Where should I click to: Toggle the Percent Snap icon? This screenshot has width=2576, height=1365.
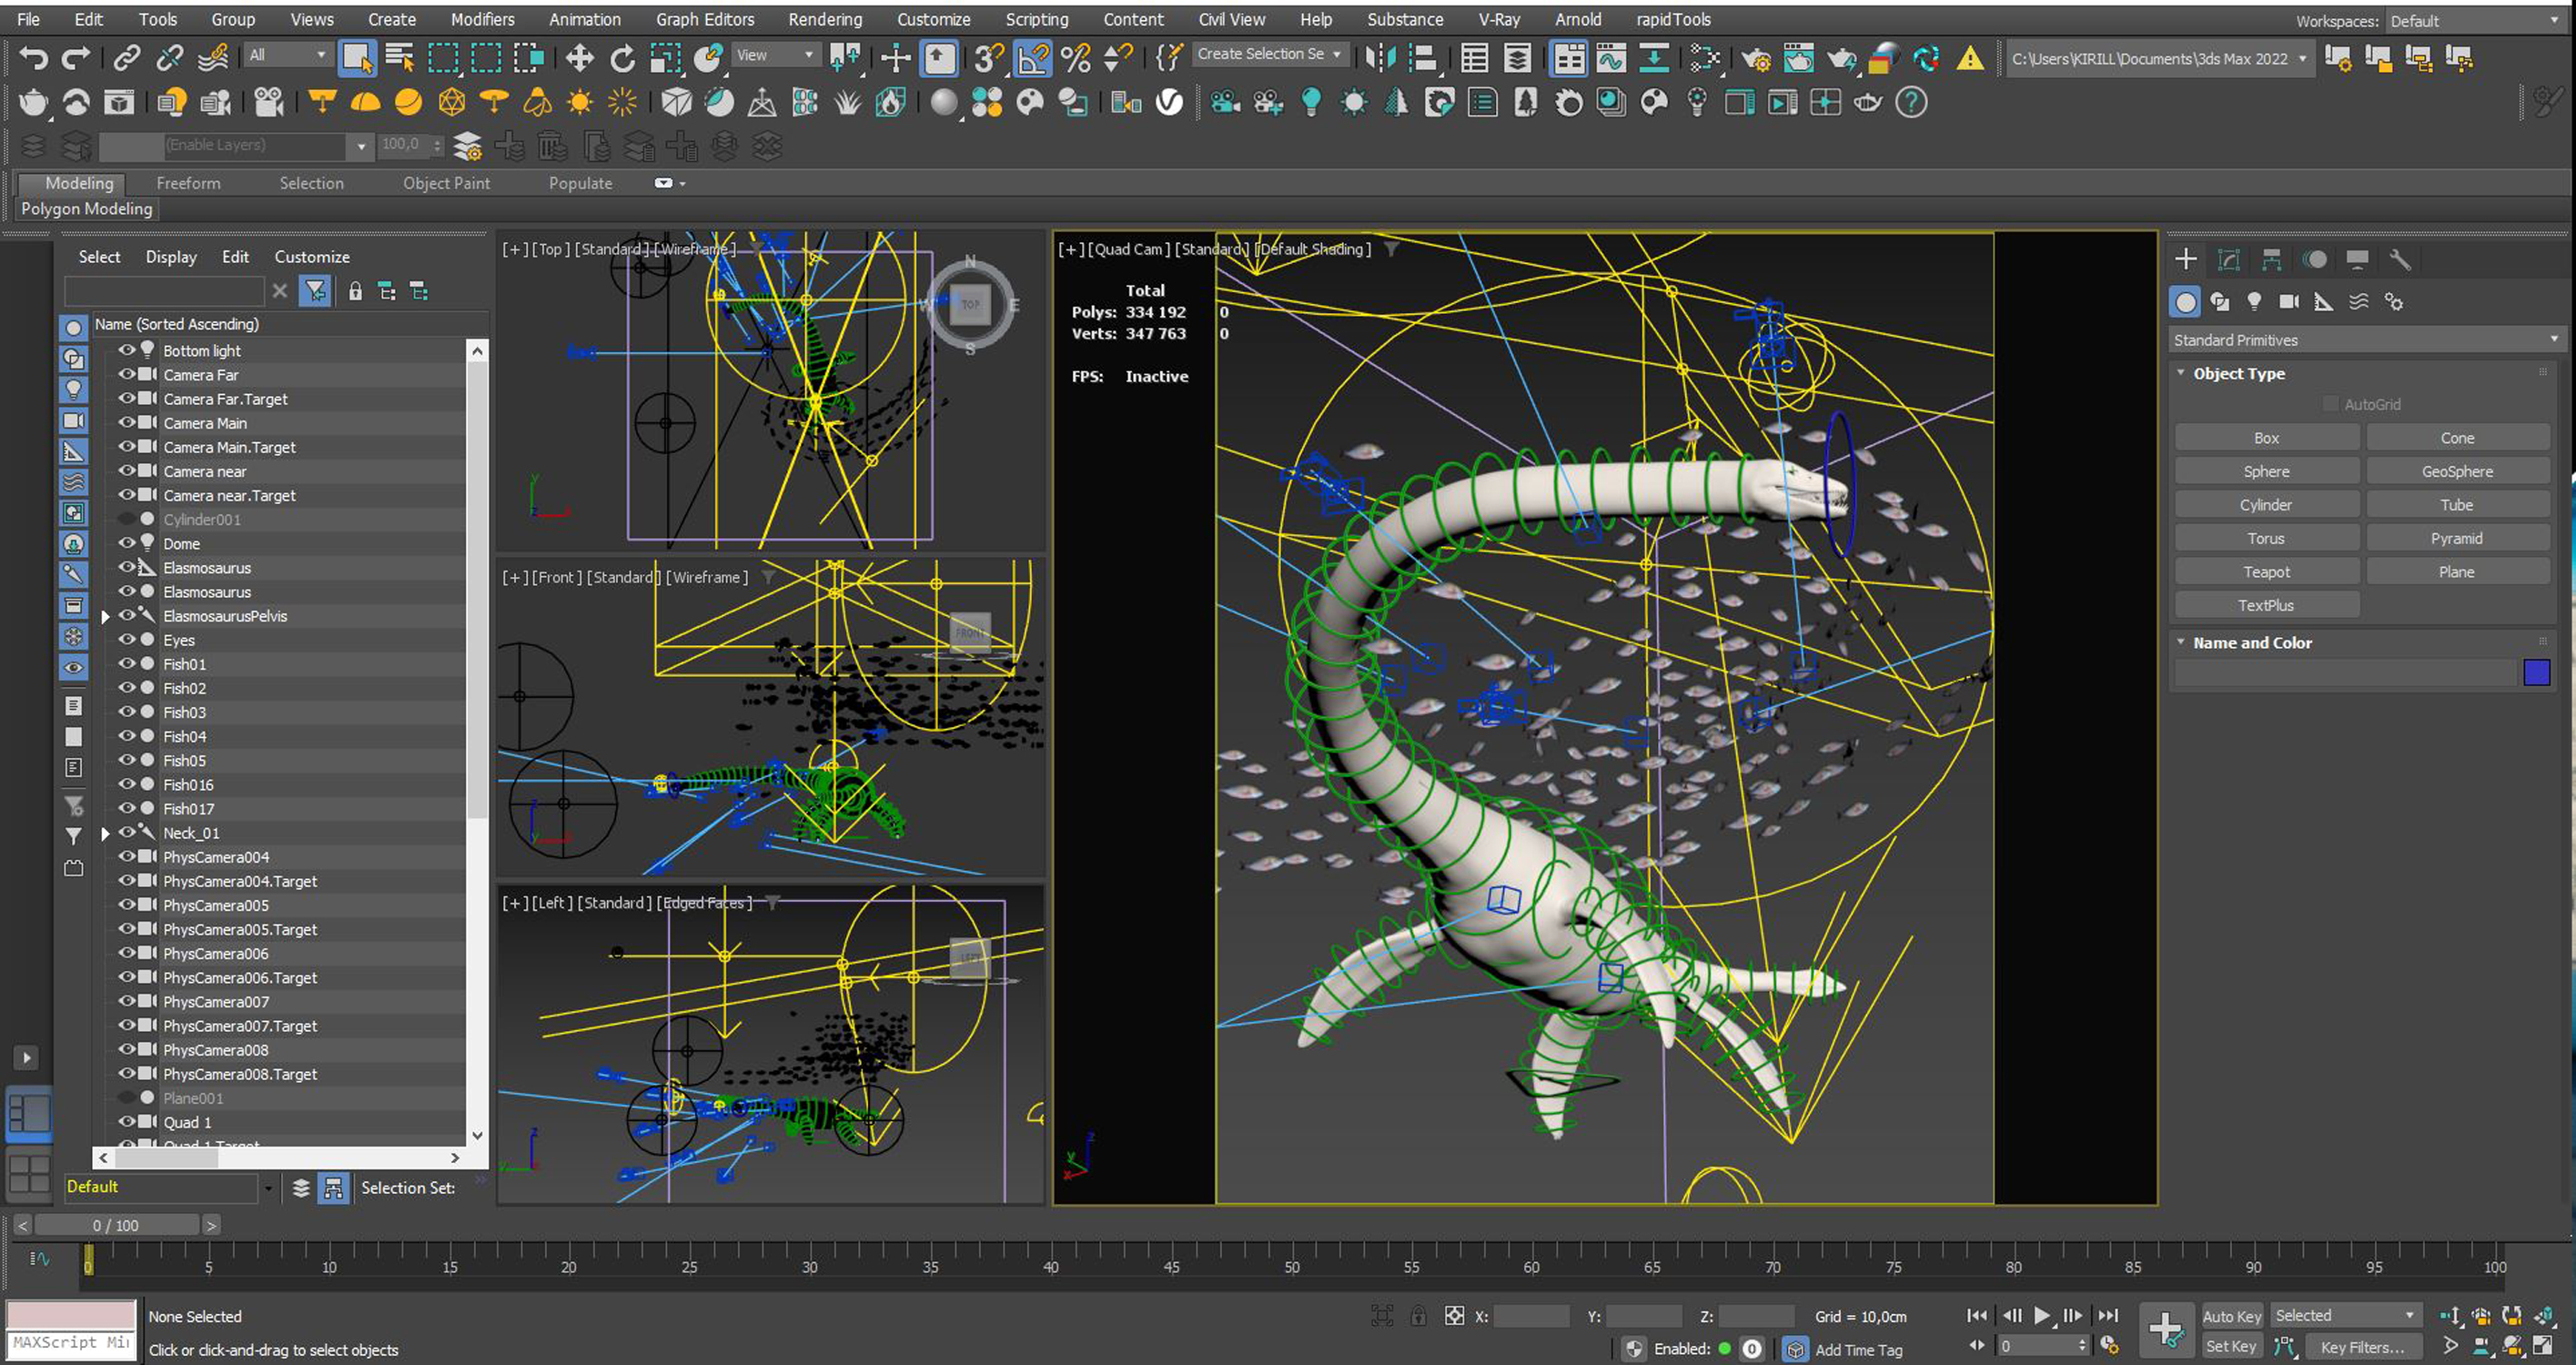1076,58
